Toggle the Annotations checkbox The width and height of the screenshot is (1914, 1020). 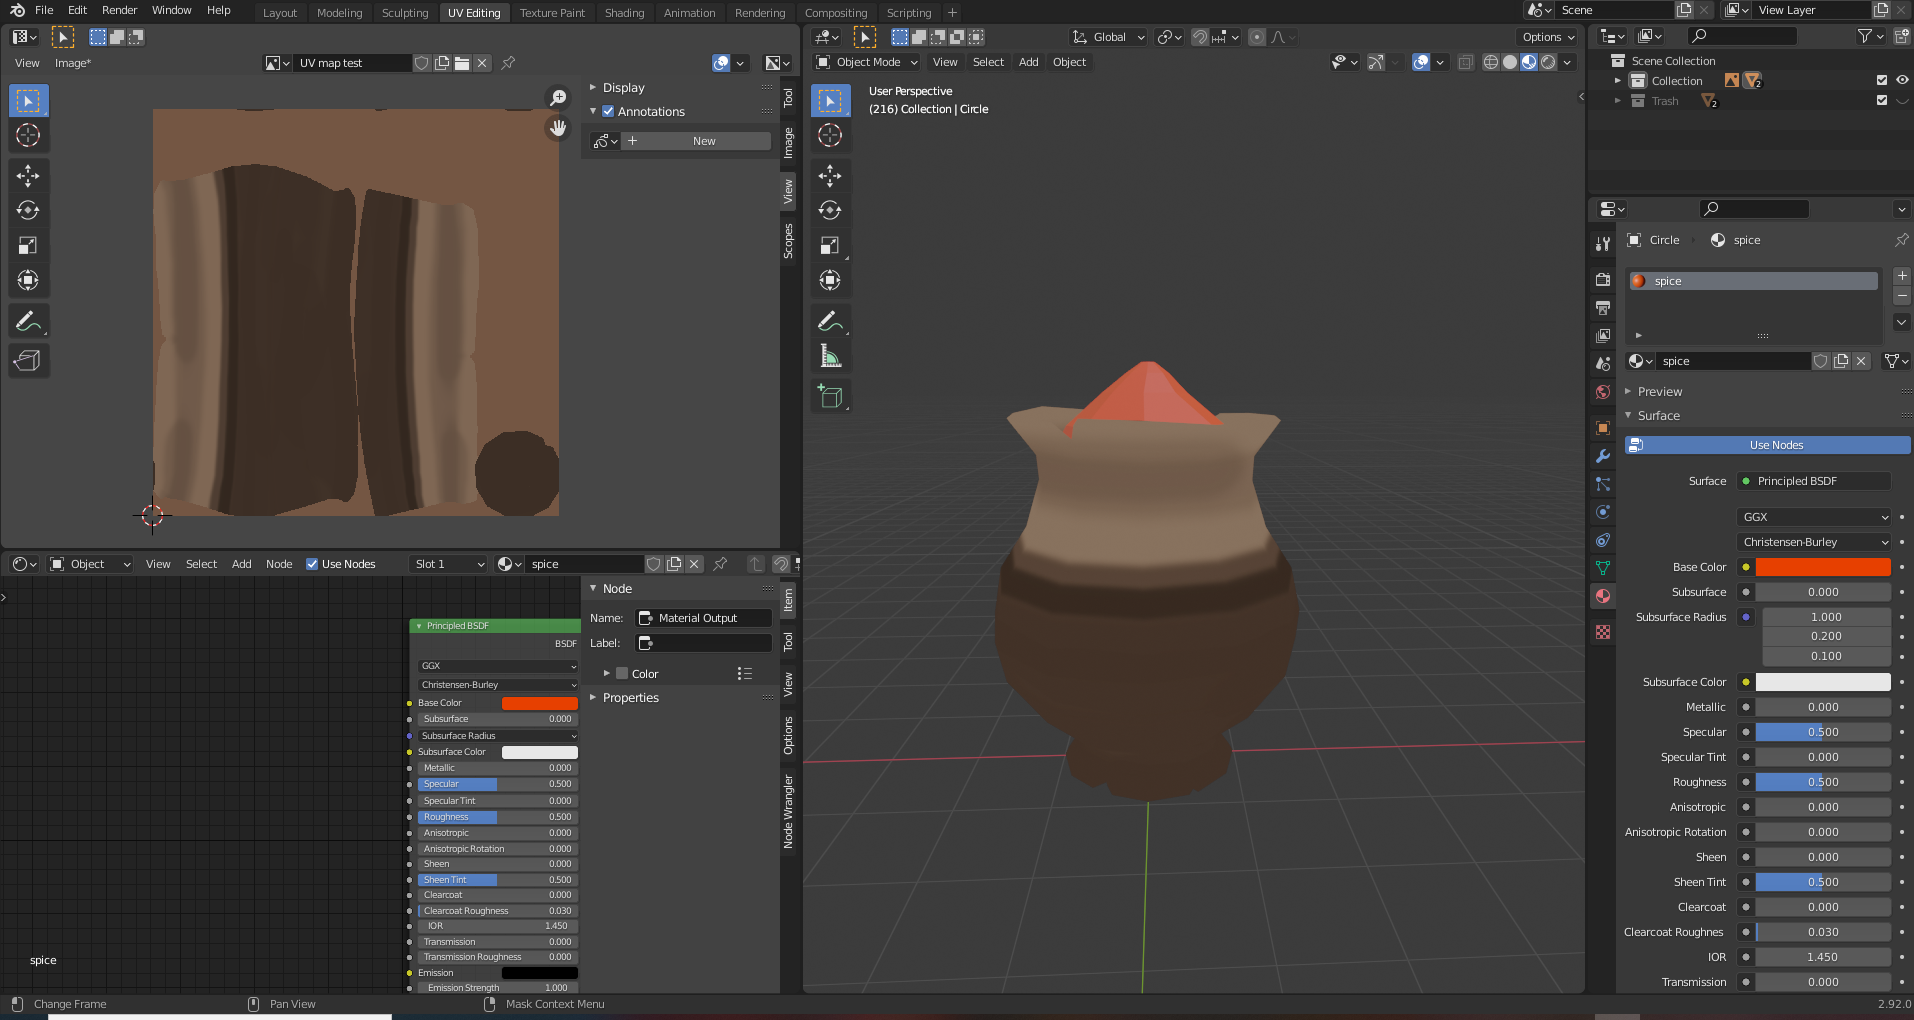pyautogui.click(x=608, y=112)
